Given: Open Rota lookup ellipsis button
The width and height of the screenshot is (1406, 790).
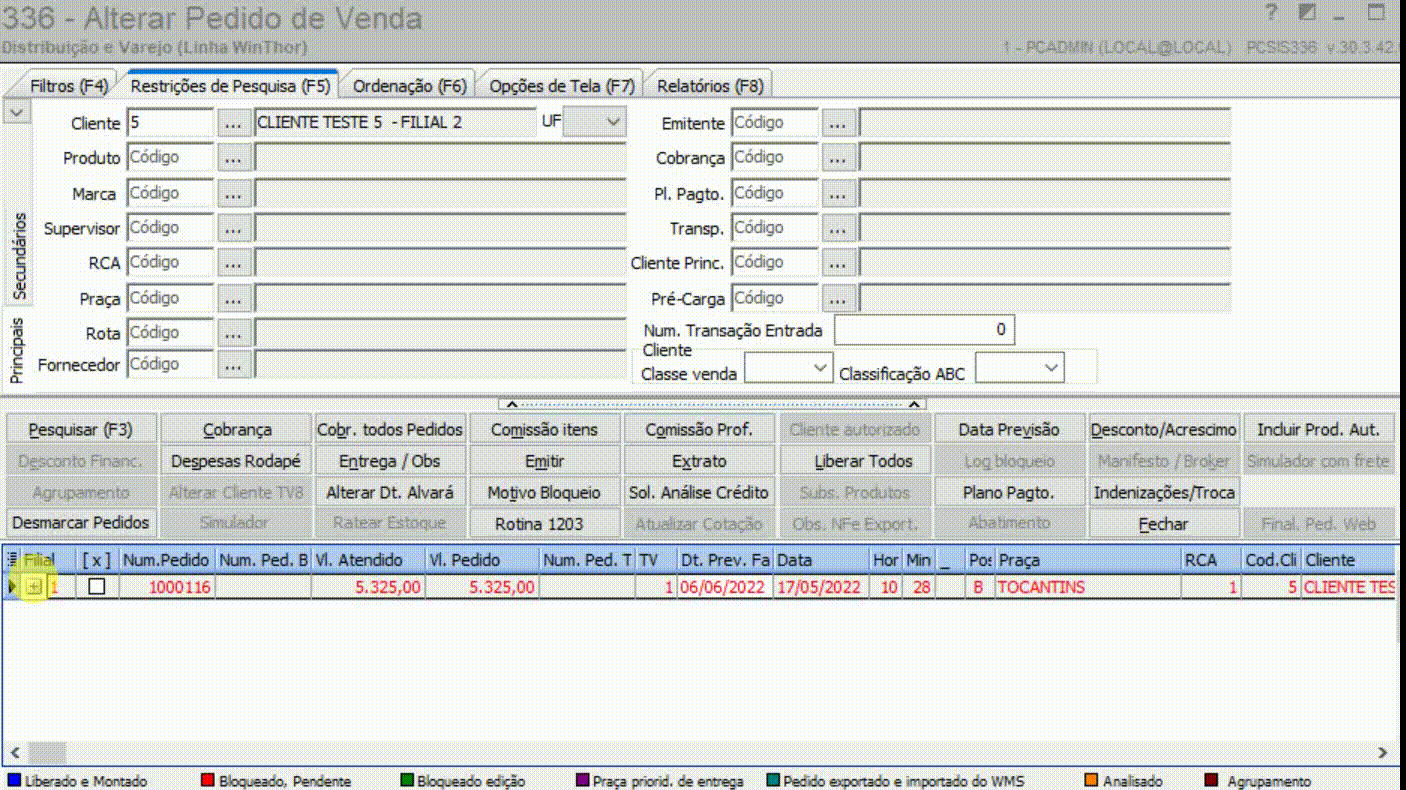Looking at the screenshot, I should 233,333.
